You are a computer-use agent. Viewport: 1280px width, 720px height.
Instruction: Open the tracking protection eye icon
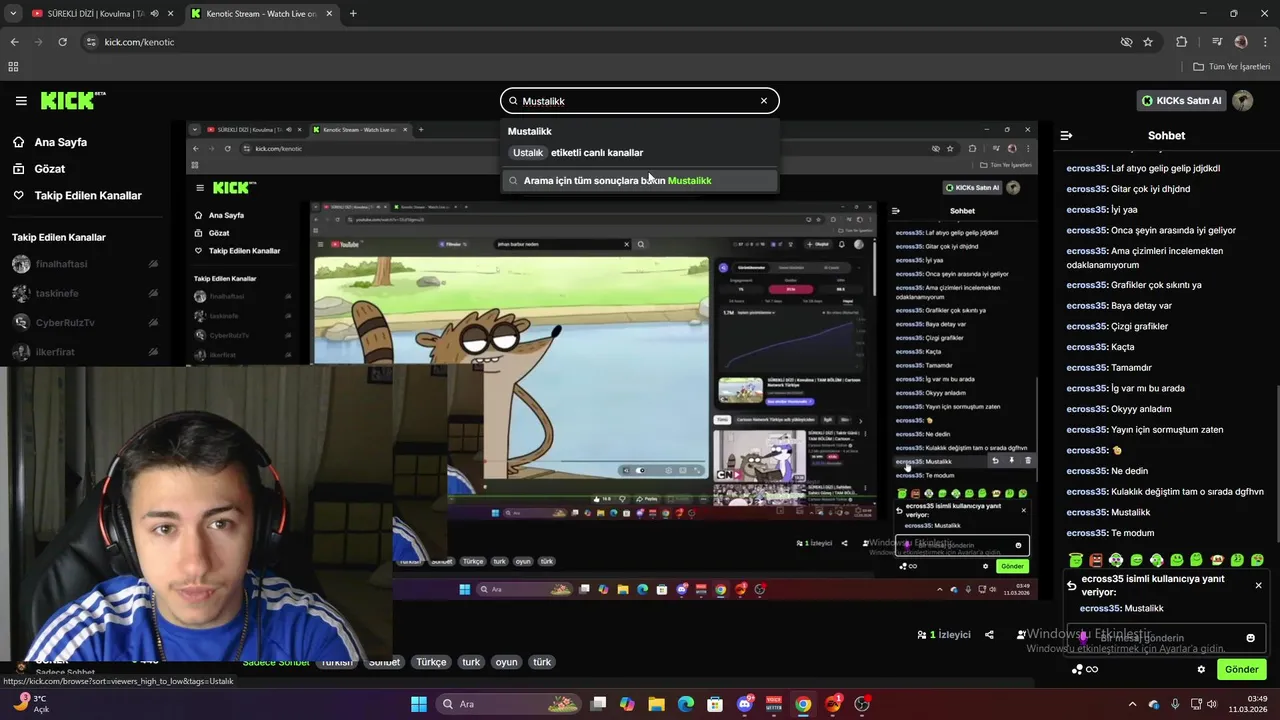(1126, 42)
